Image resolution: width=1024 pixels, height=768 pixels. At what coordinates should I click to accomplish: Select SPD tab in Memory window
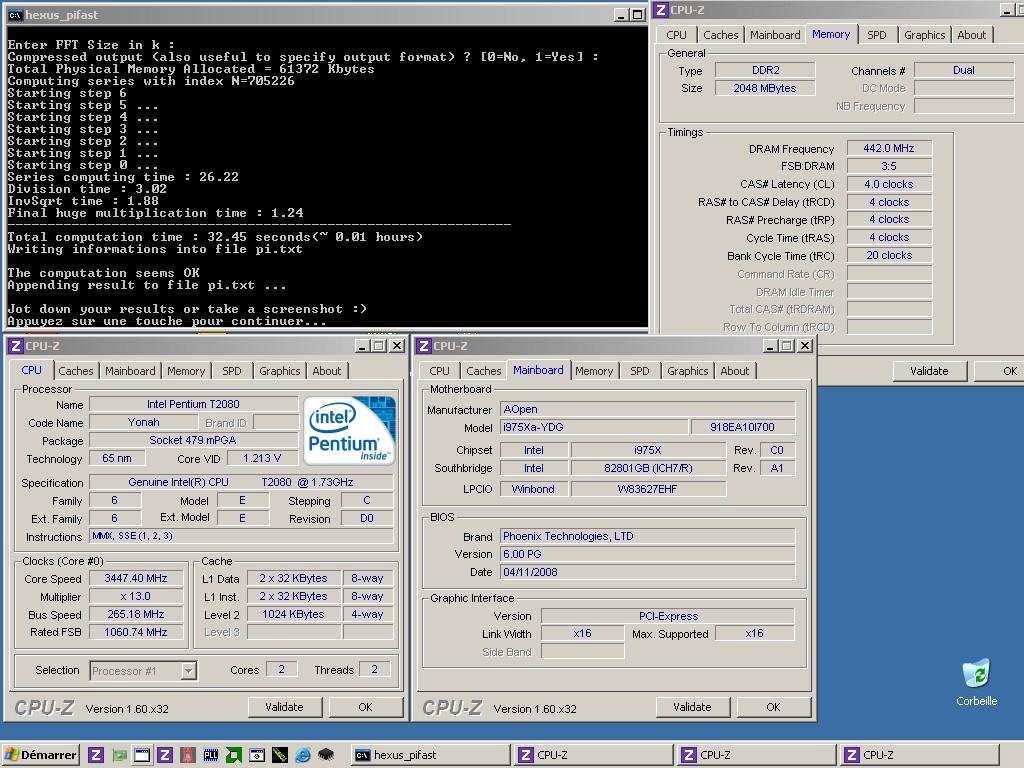[x=876, y=35]
